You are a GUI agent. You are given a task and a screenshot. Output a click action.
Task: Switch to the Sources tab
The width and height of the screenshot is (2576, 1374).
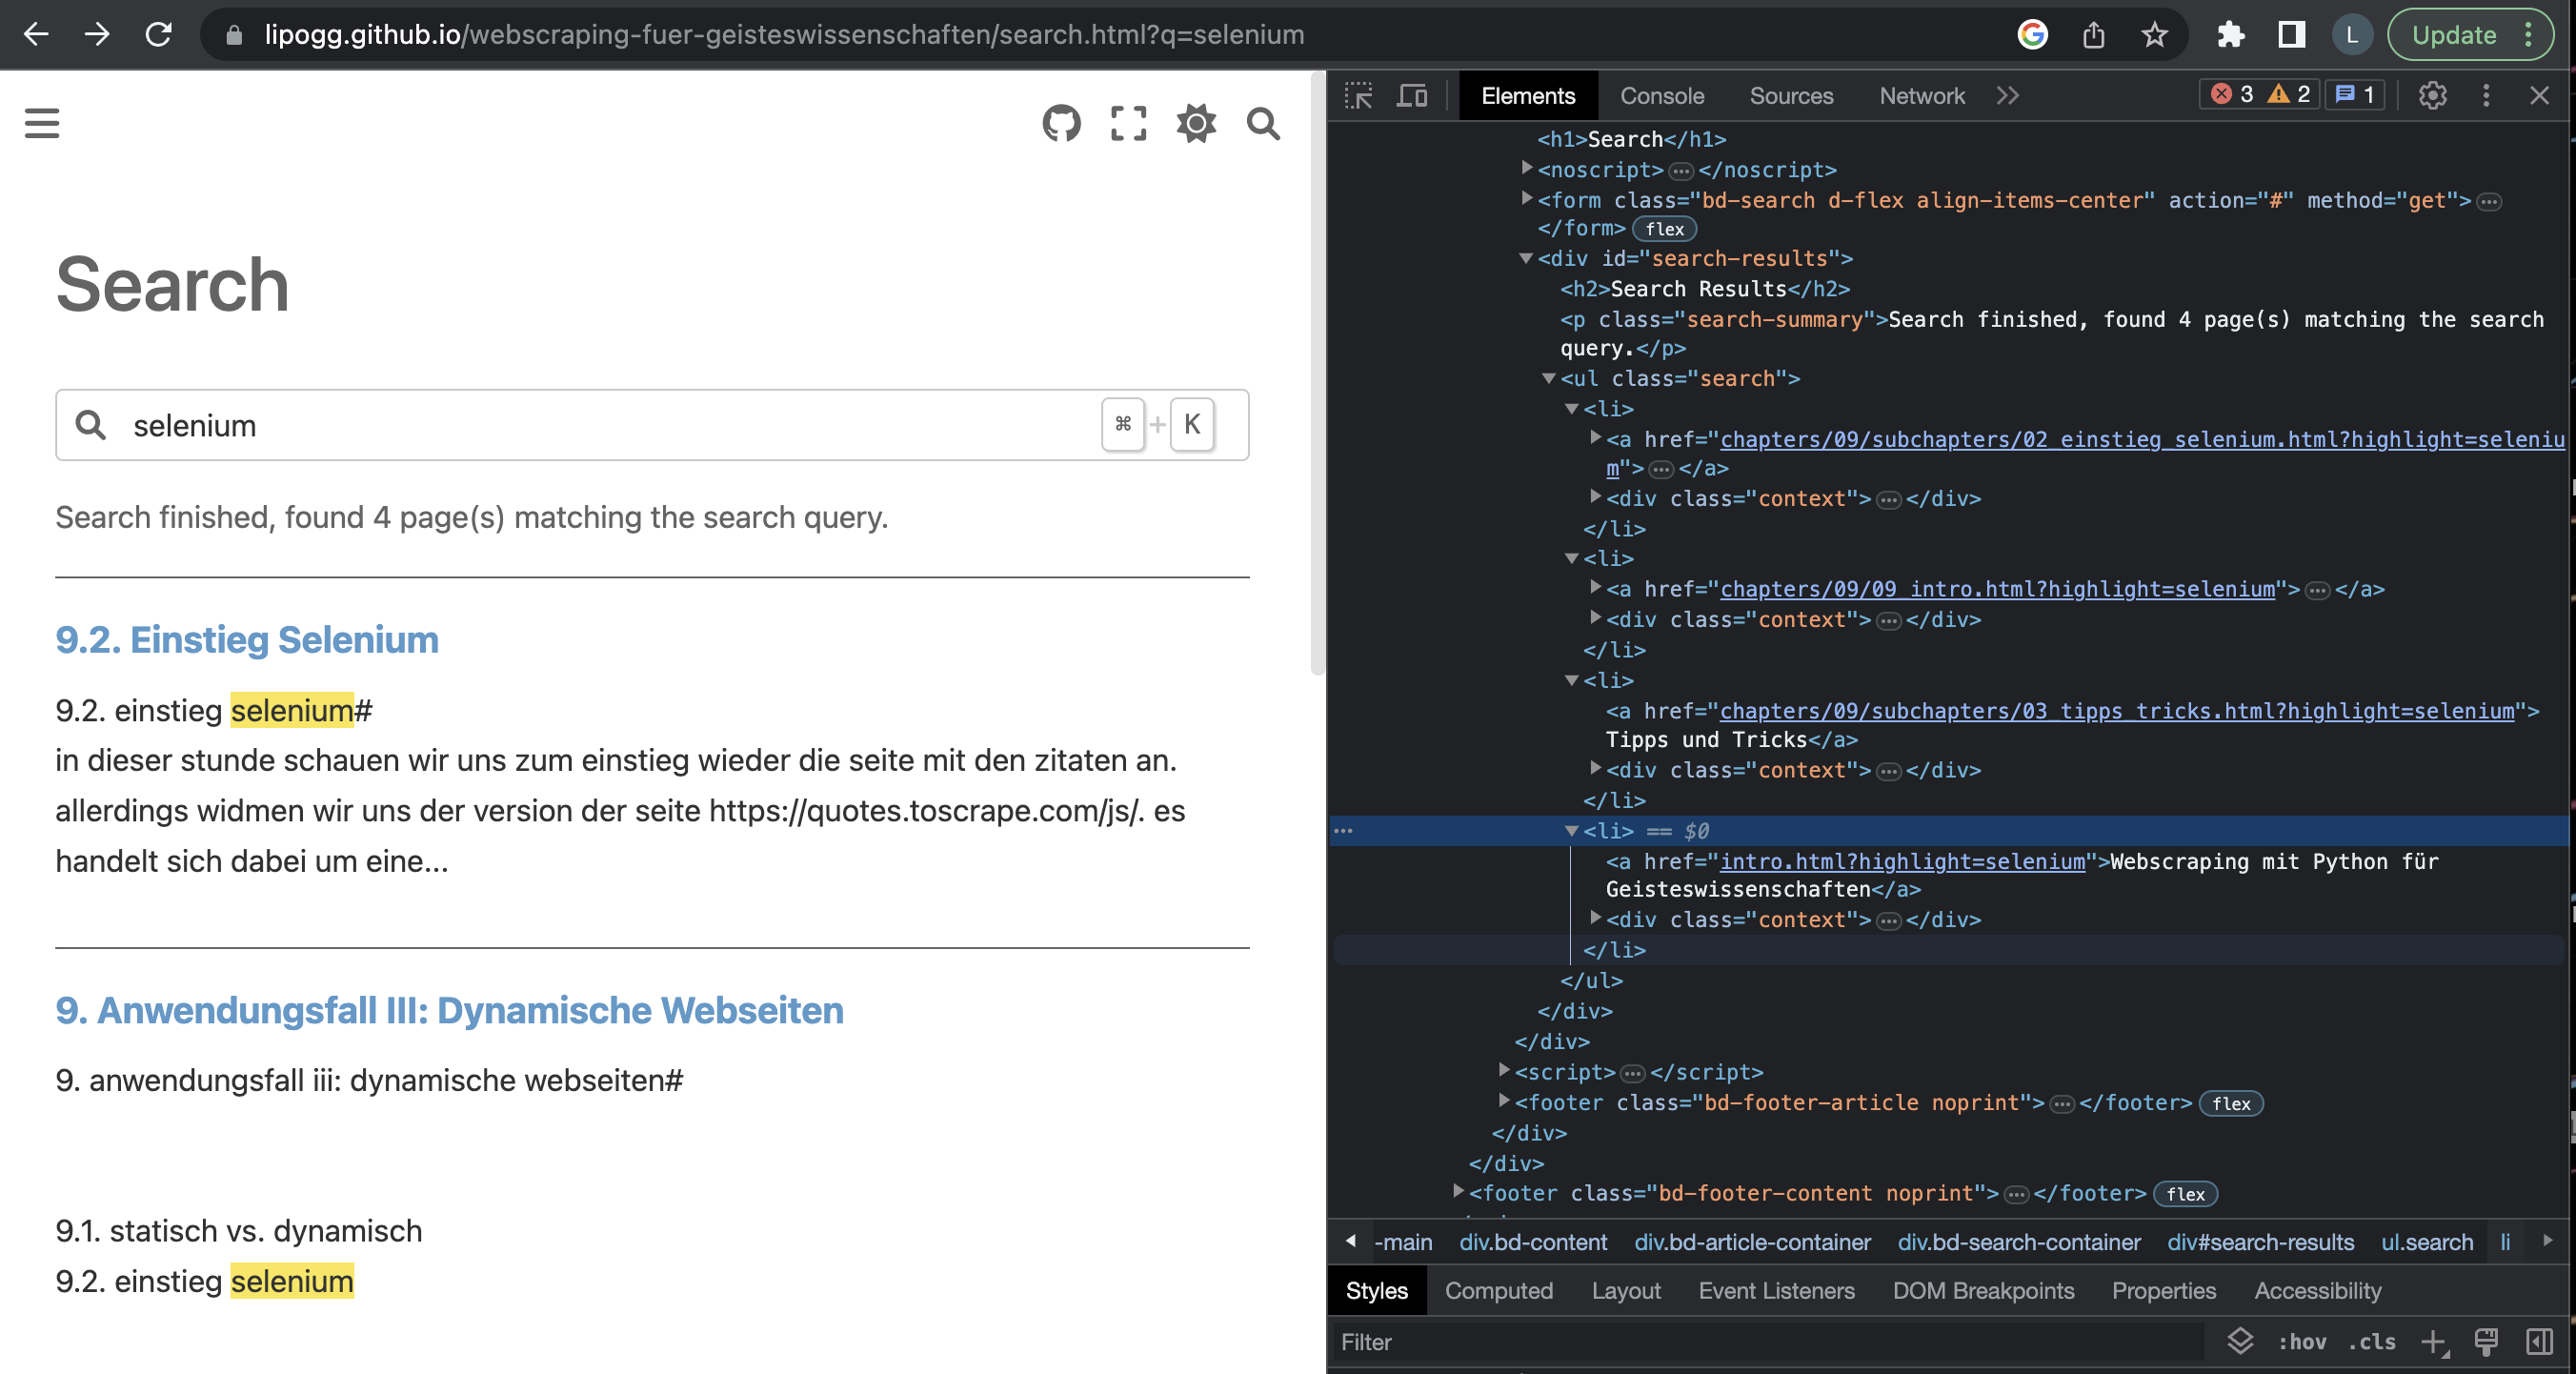click(x=1791, y=96)
